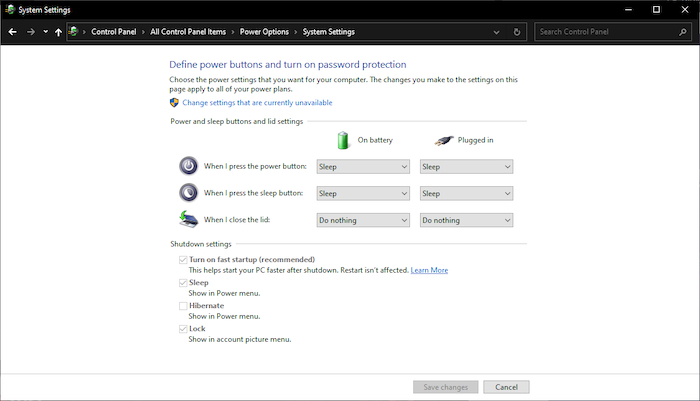Screen dimensions: 700x401
Task: Click the 'Plugged in' column label
Action: click(x=475, y=140)
